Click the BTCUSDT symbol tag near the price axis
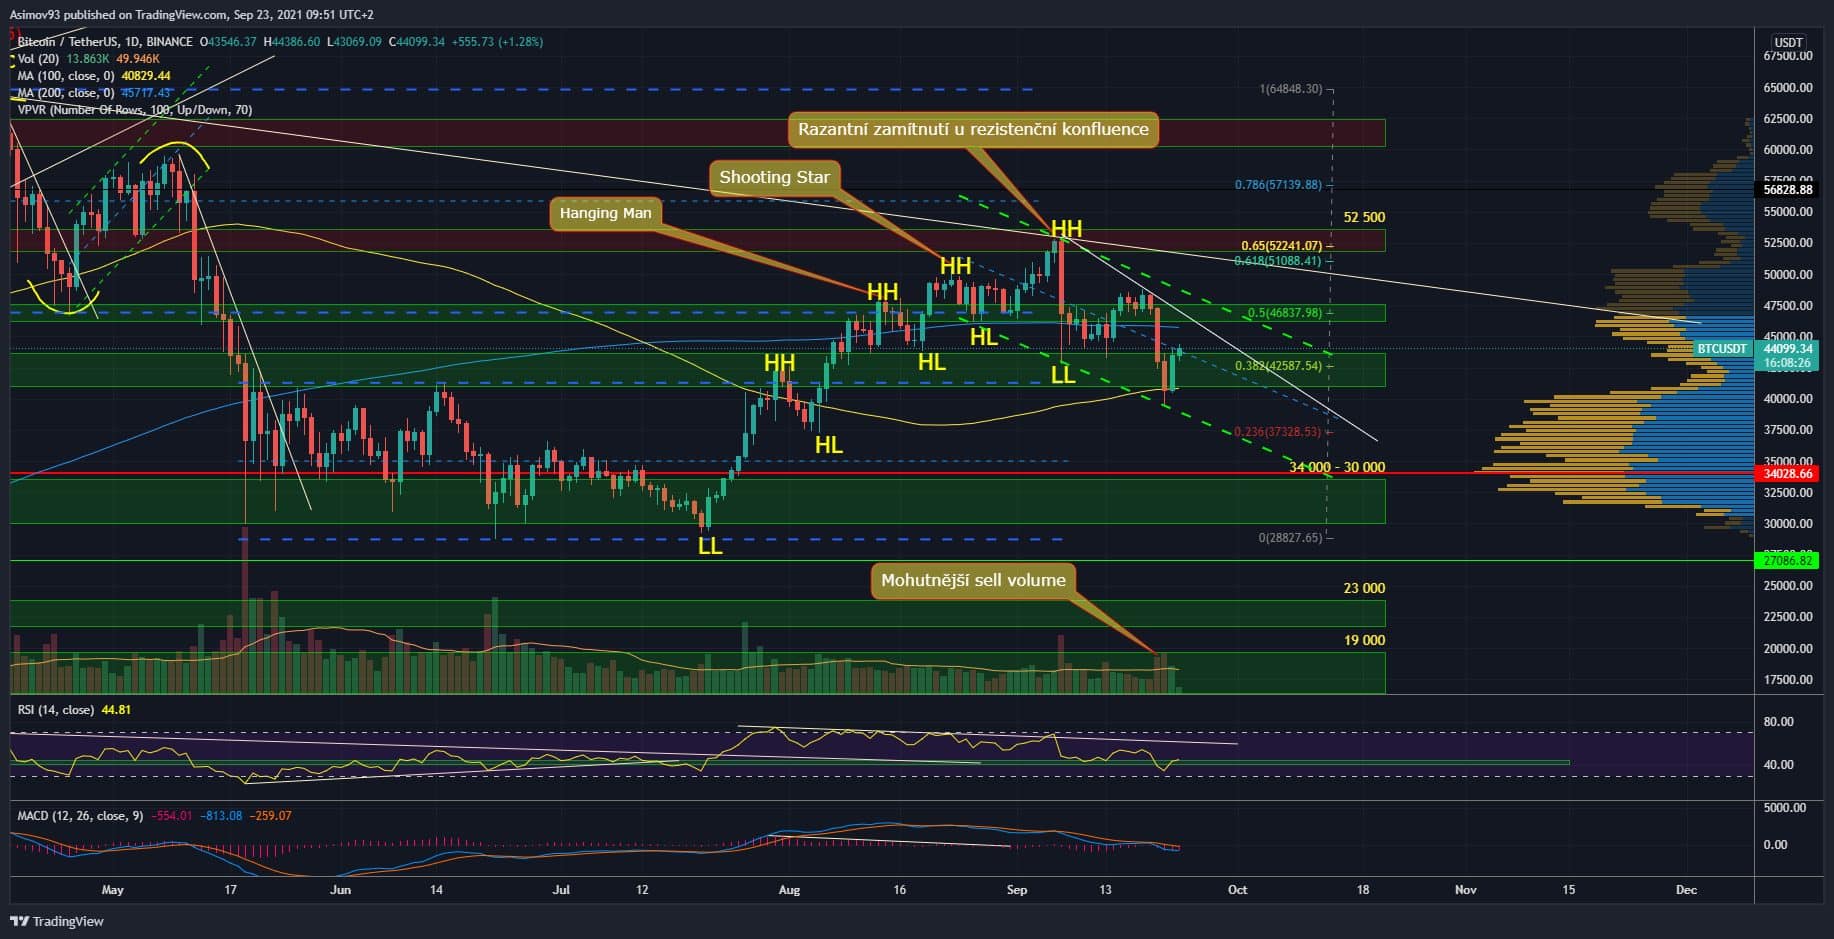 (1721, 349)
